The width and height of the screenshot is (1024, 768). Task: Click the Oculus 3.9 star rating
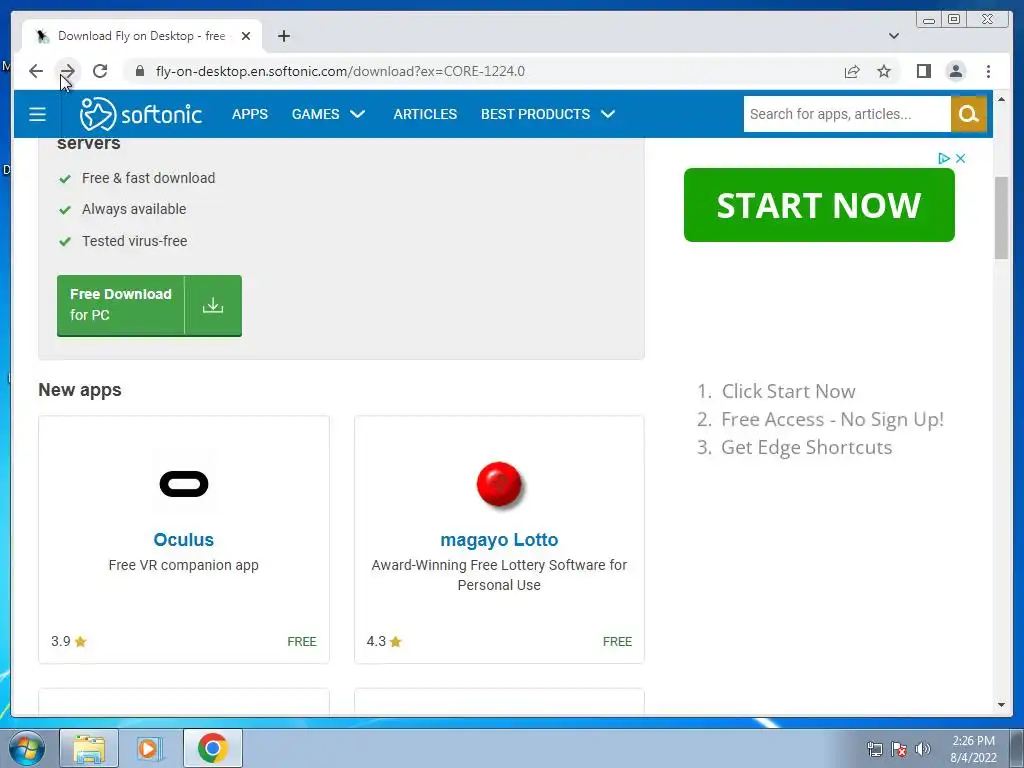[x=69, y=641]
